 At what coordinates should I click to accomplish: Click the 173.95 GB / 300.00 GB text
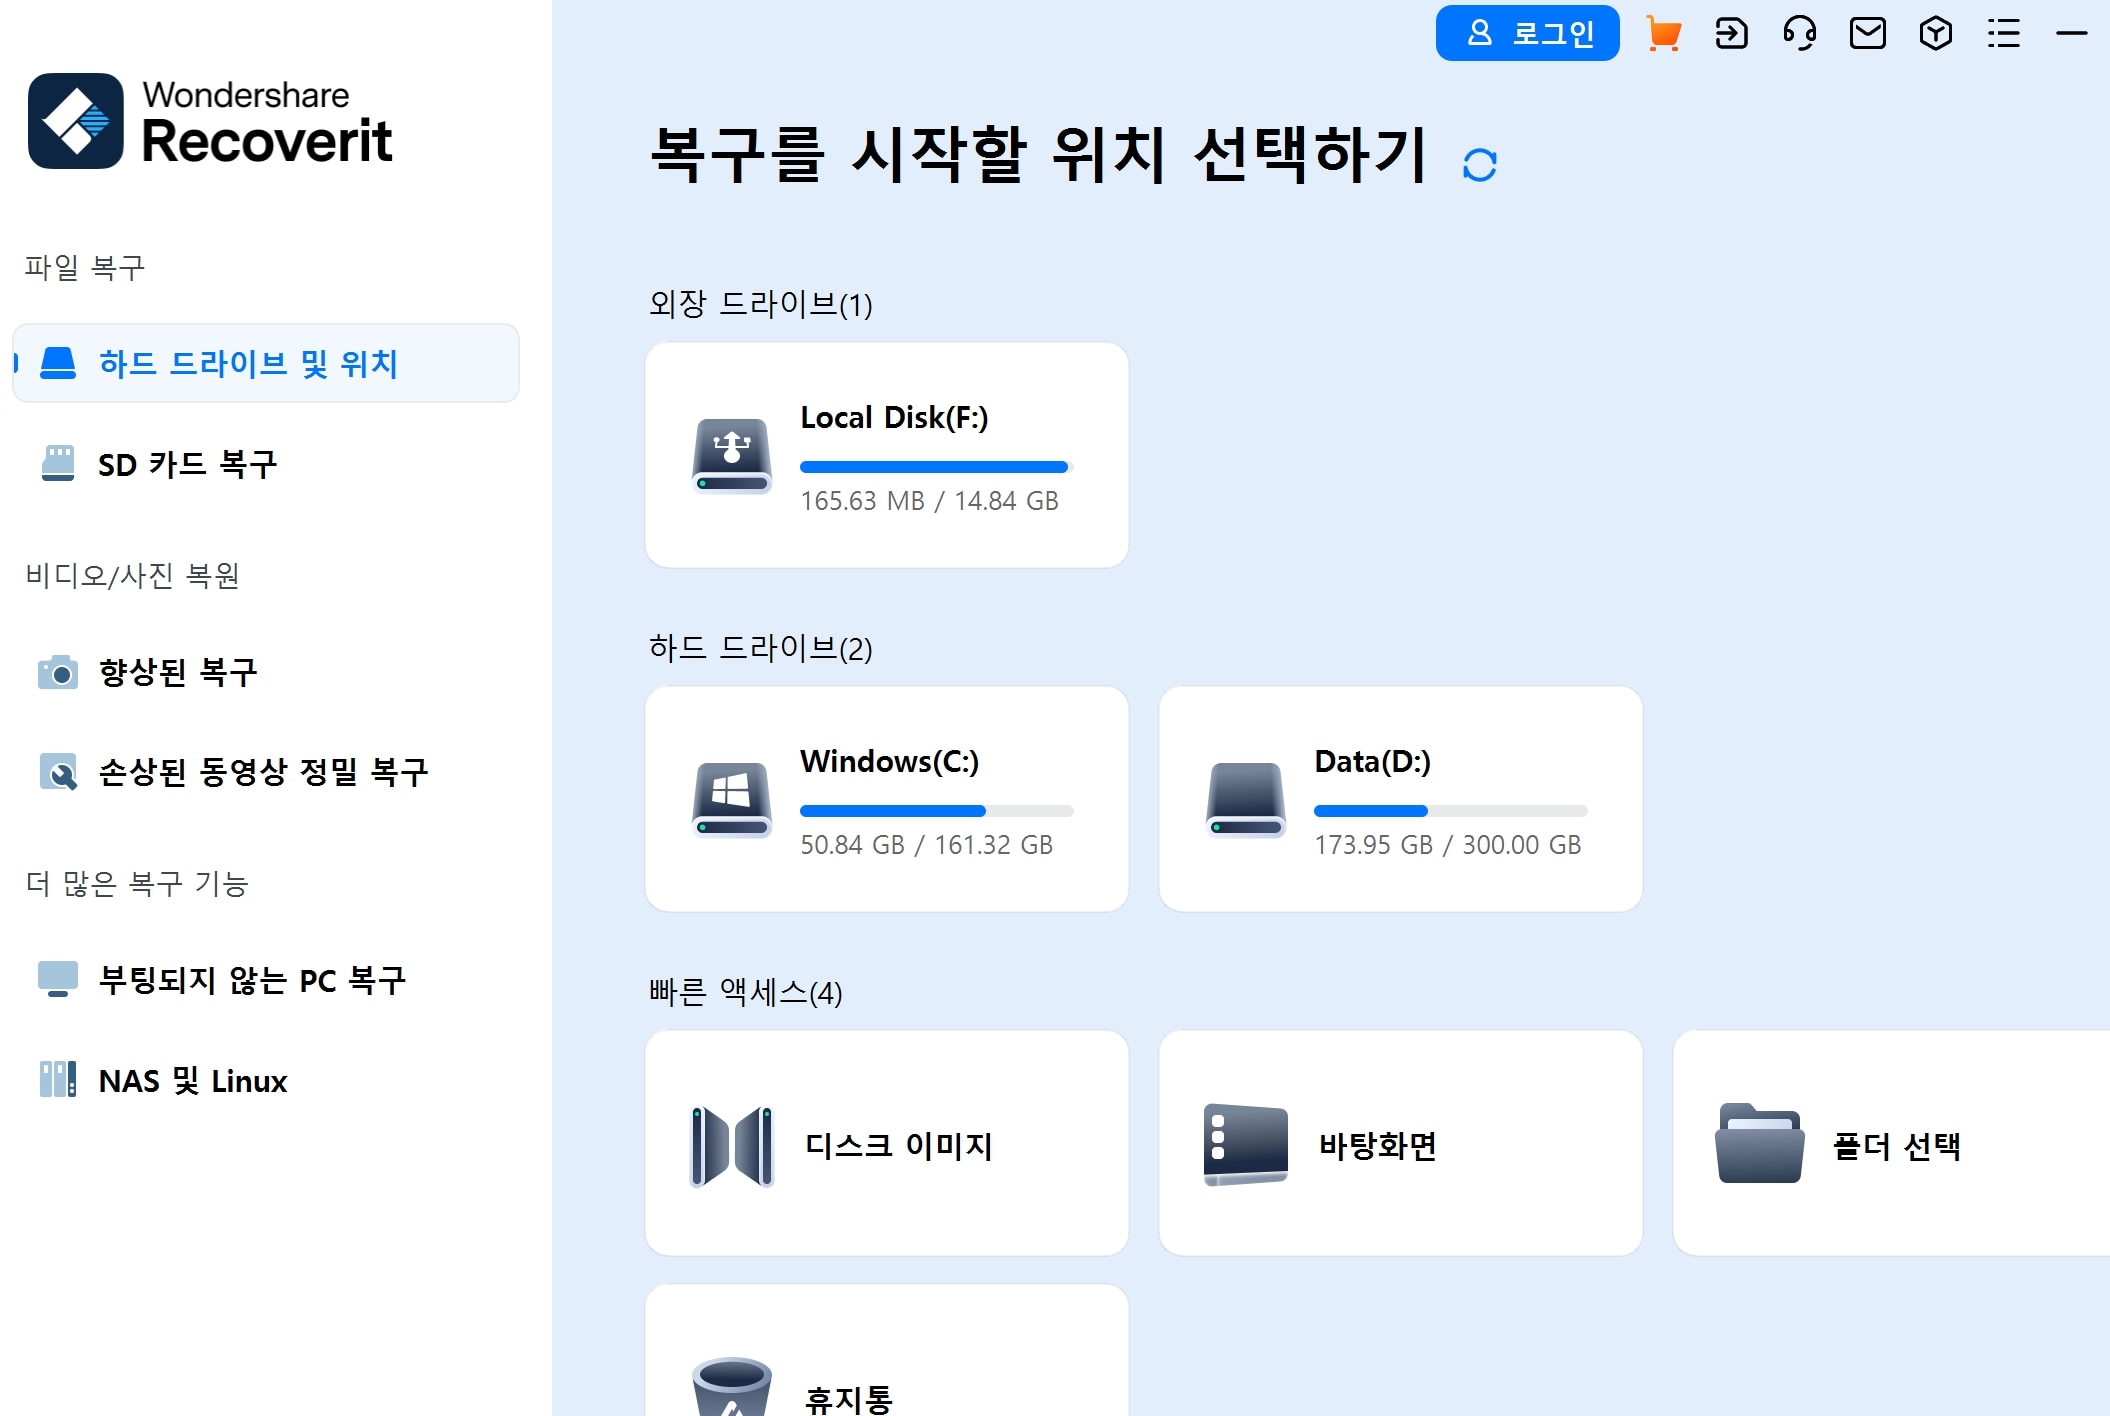[x=1447, y=845]
